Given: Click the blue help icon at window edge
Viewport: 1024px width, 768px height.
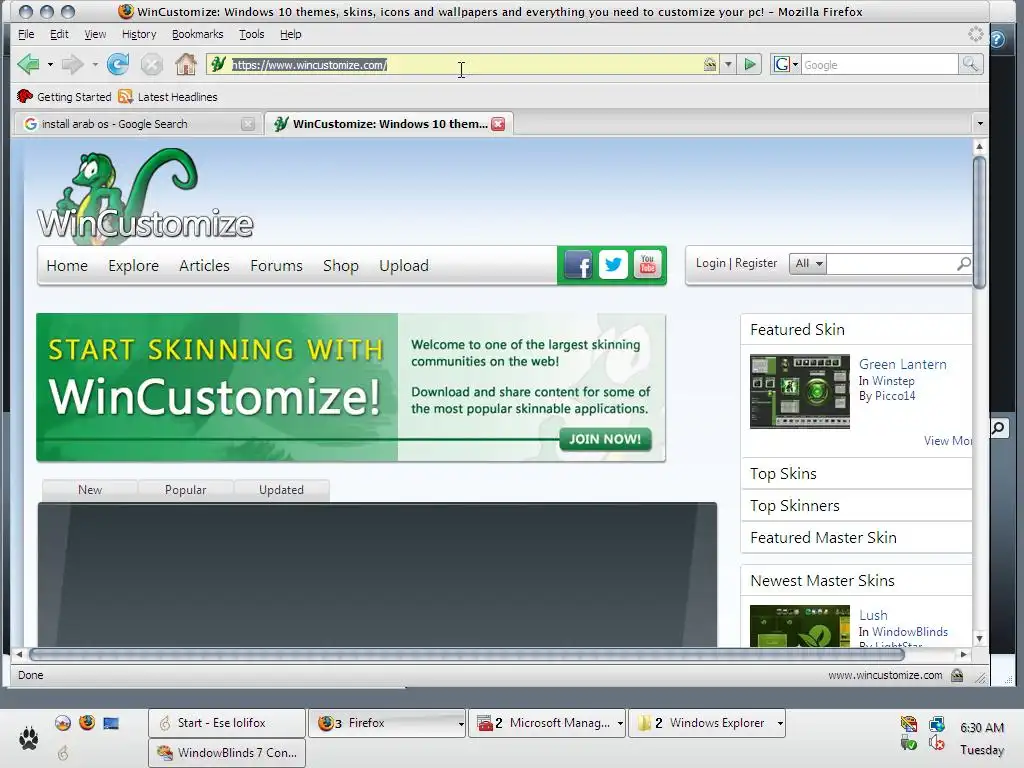Looking at the screenshot, I should coord(997,39).
